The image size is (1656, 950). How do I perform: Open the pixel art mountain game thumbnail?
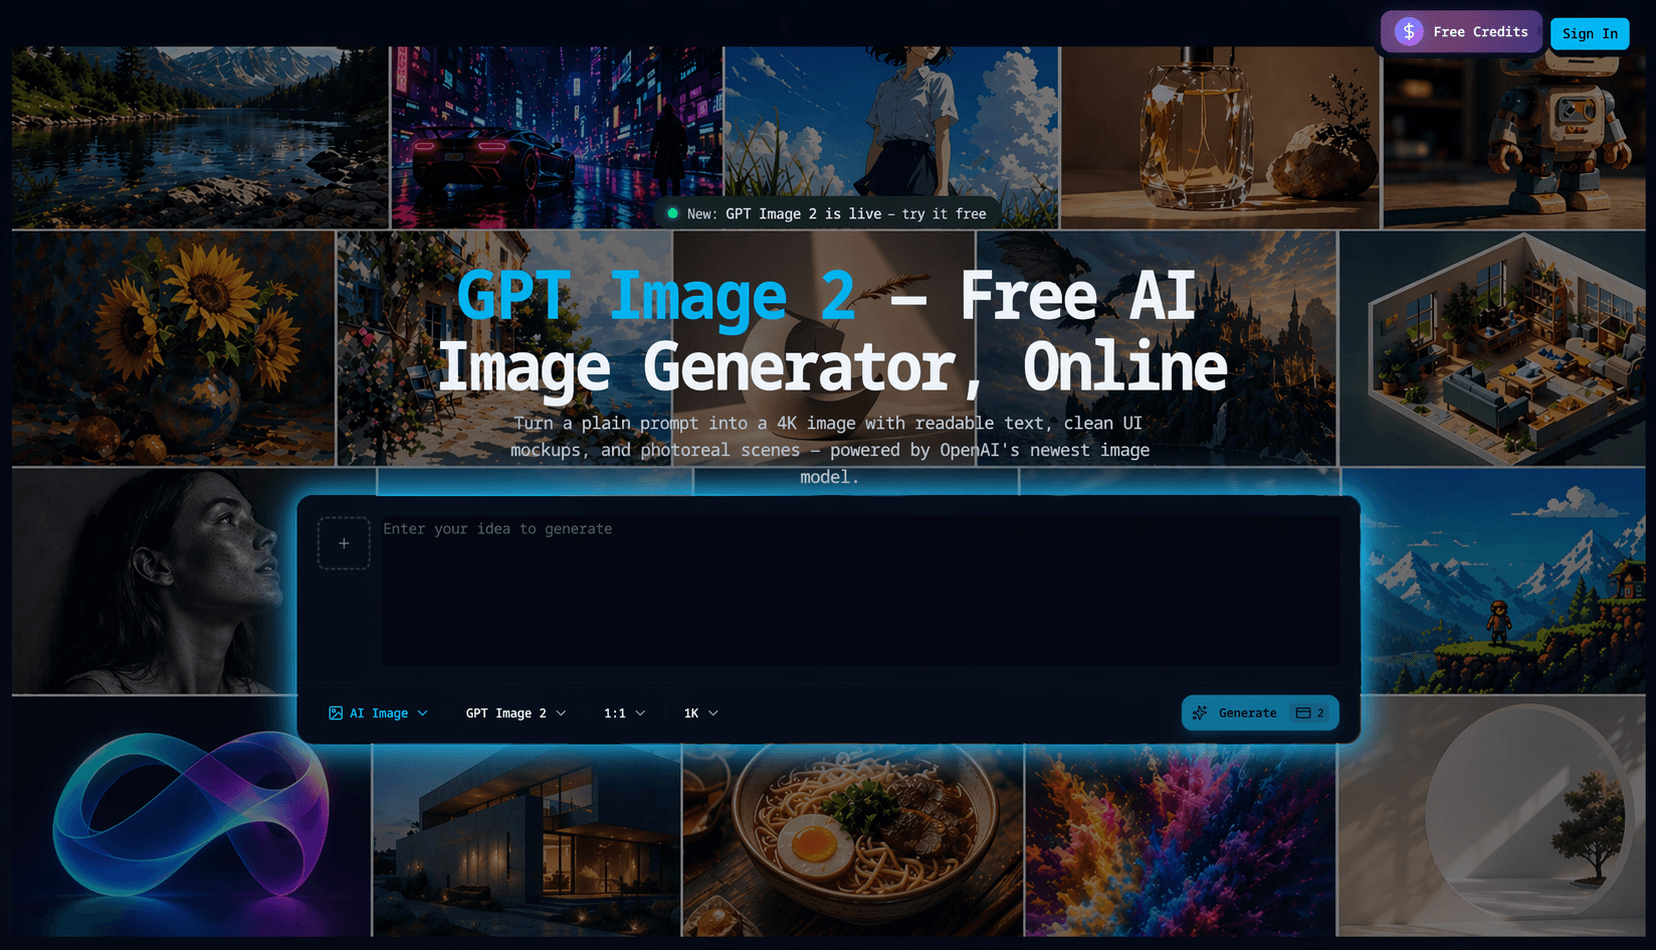point(1503,581)
